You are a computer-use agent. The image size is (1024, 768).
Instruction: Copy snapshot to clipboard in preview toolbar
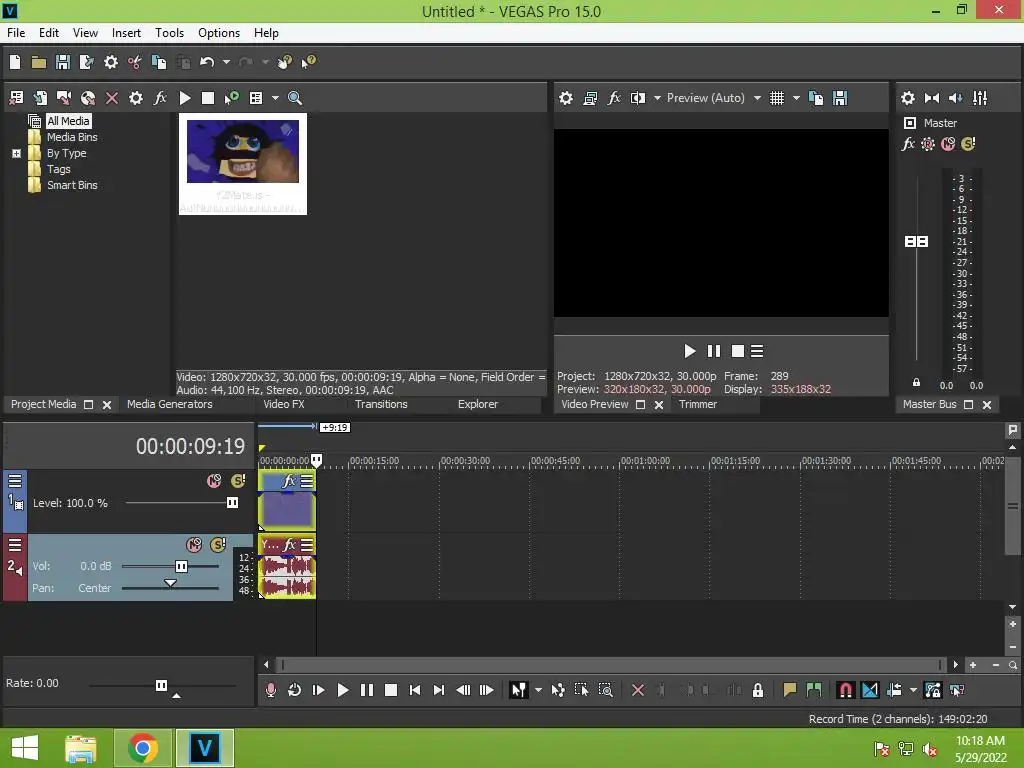point(816,98)
